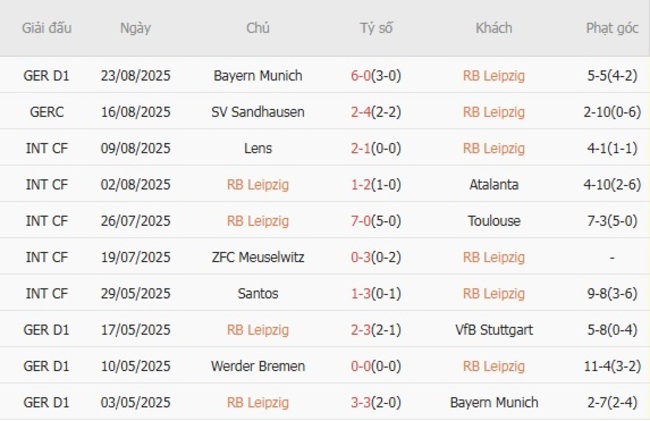Select the Santos team name
The width and height of the screenshot is (650, 421).
(x=258, y=294)
